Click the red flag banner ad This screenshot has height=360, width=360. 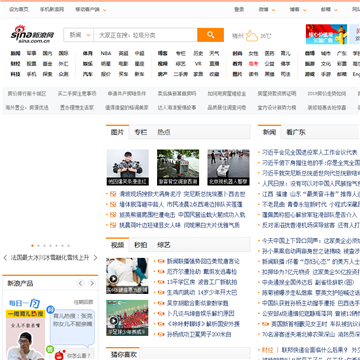(x=326, y=34)
